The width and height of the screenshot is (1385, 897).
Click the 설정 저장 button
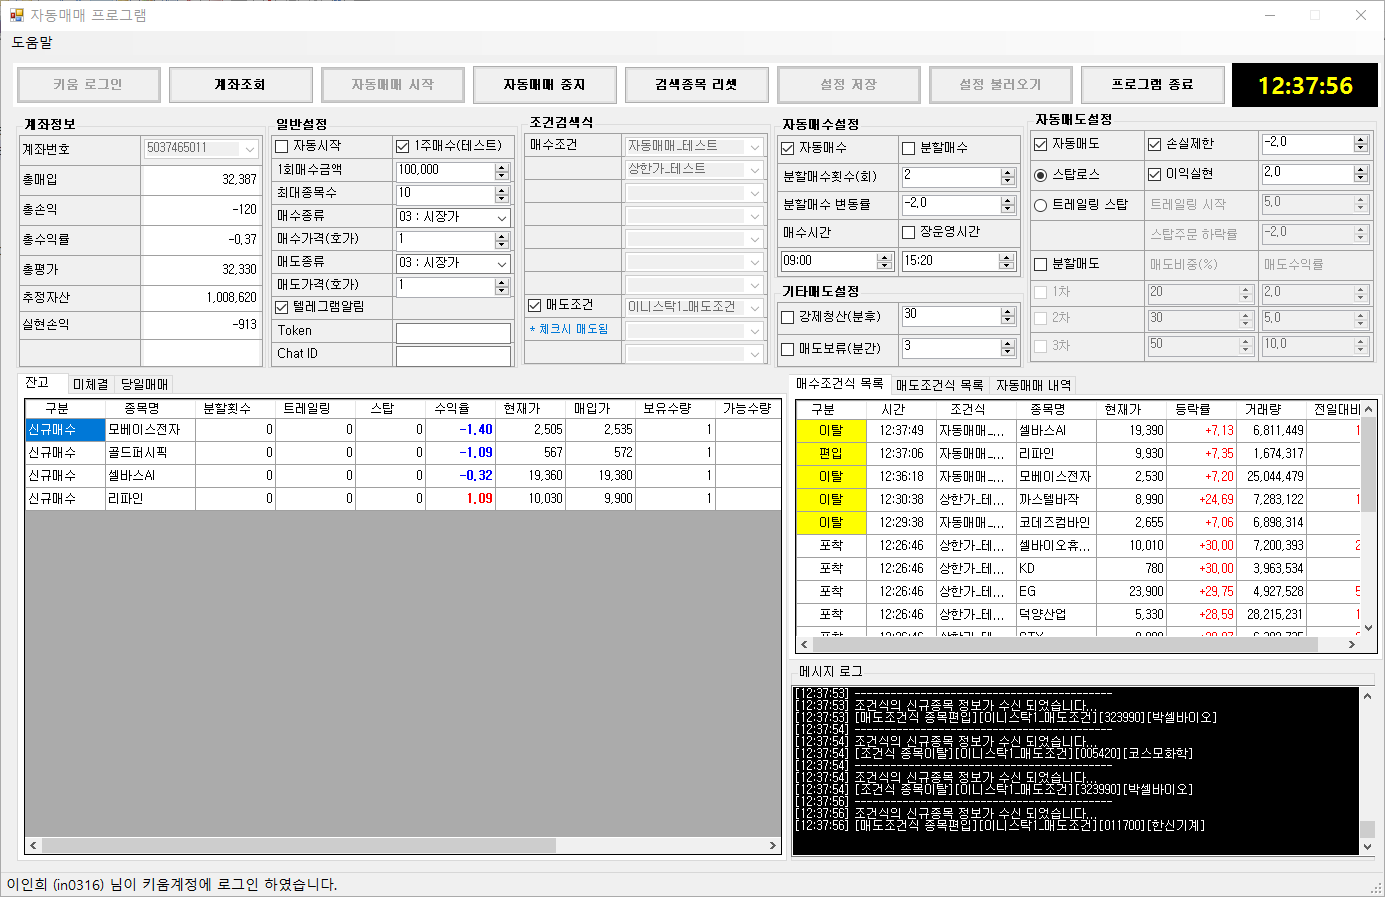(848, 85)
